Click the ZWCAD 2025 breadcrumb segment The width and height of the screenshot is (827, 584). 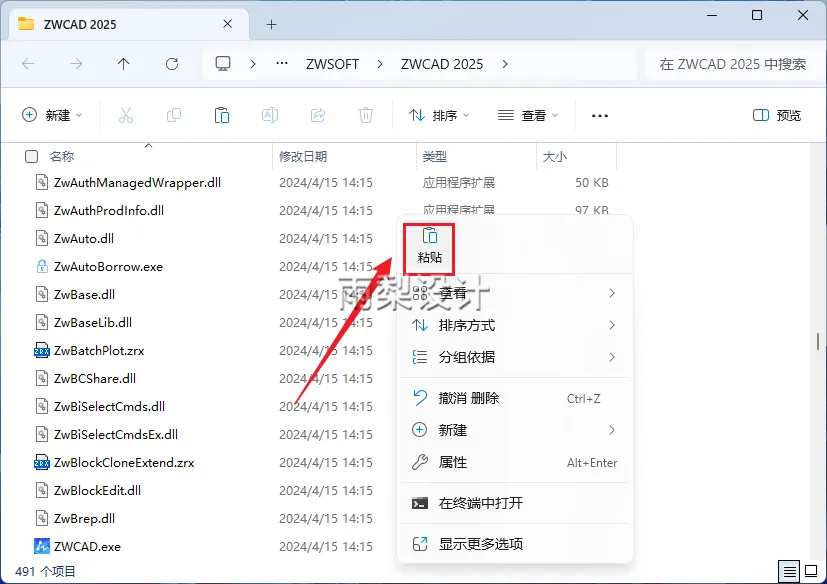coord(442,64)
